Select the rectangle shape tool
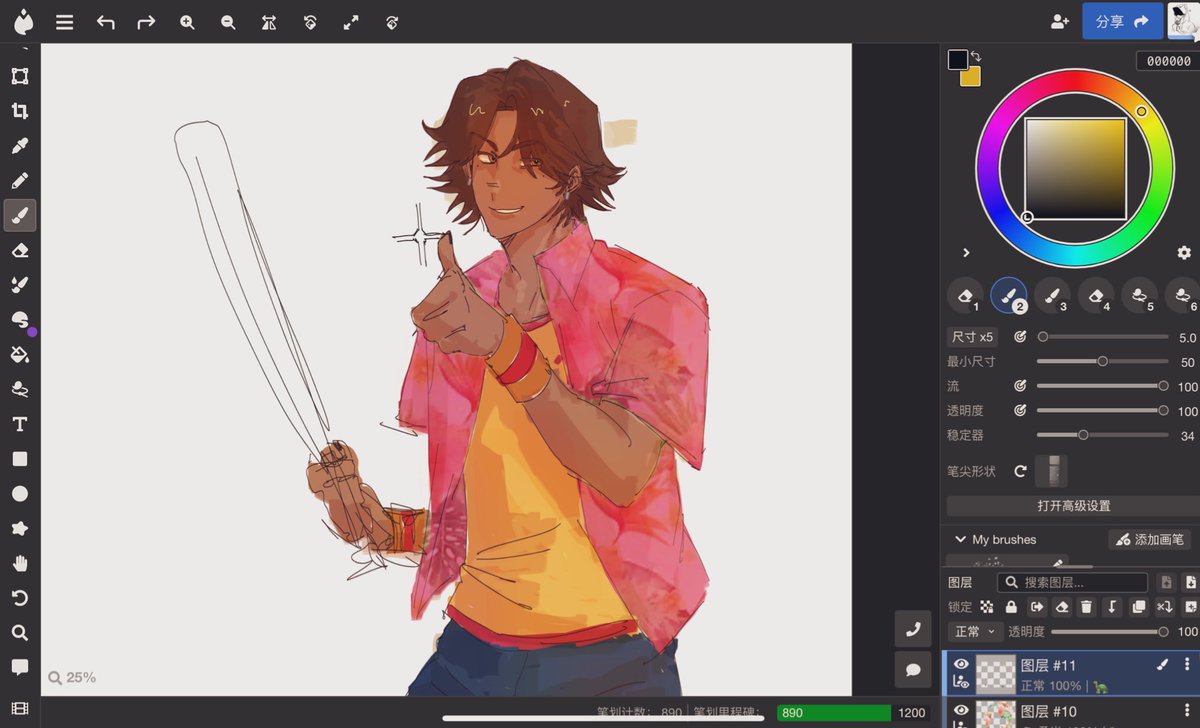 coord(19,459)
